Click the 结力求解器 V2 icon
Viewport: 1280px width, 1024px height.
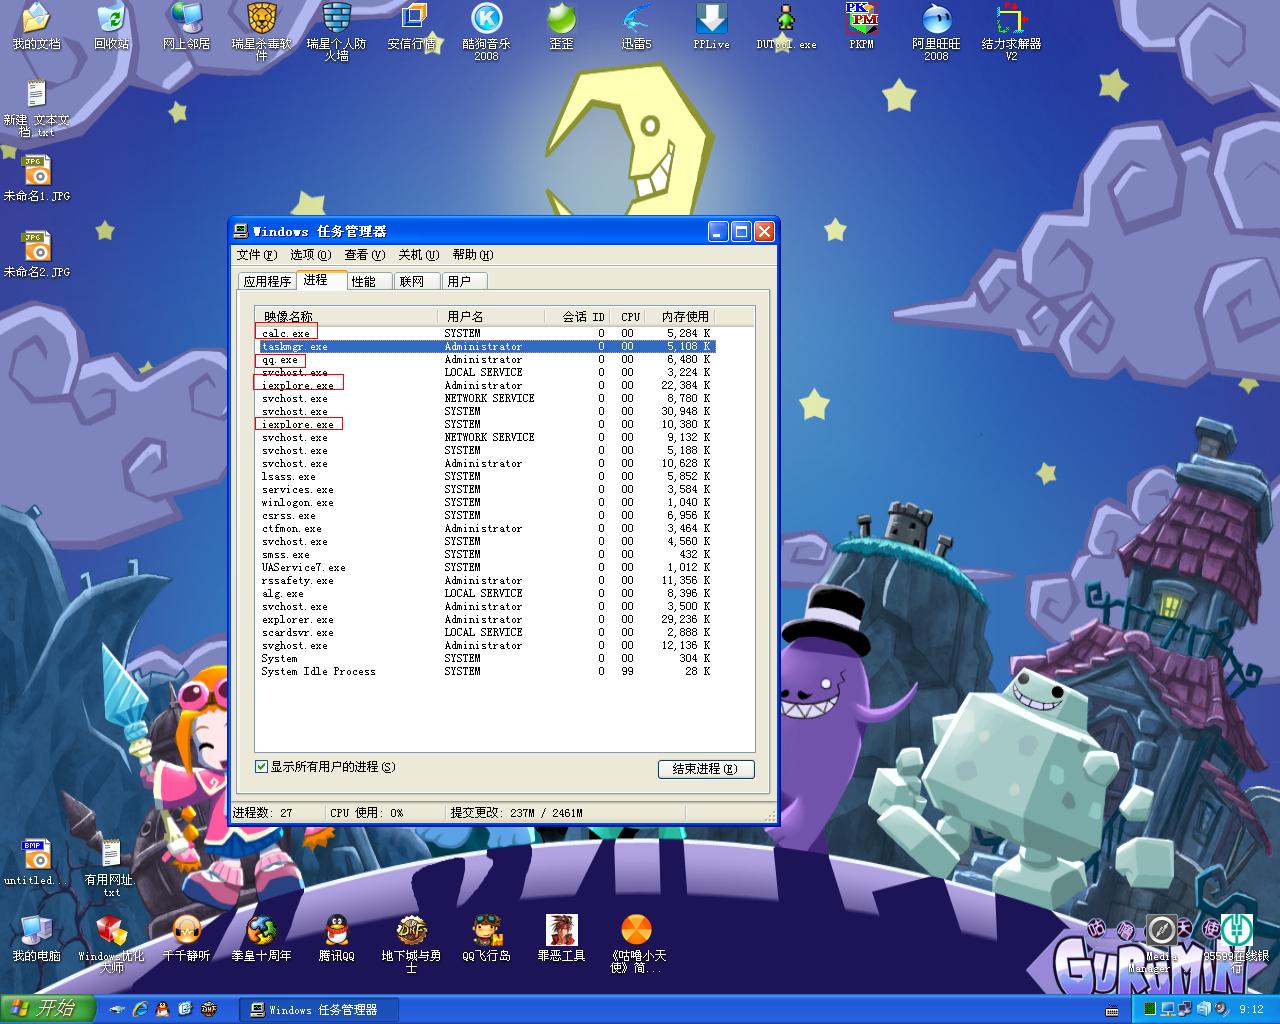coord(1012,32)
